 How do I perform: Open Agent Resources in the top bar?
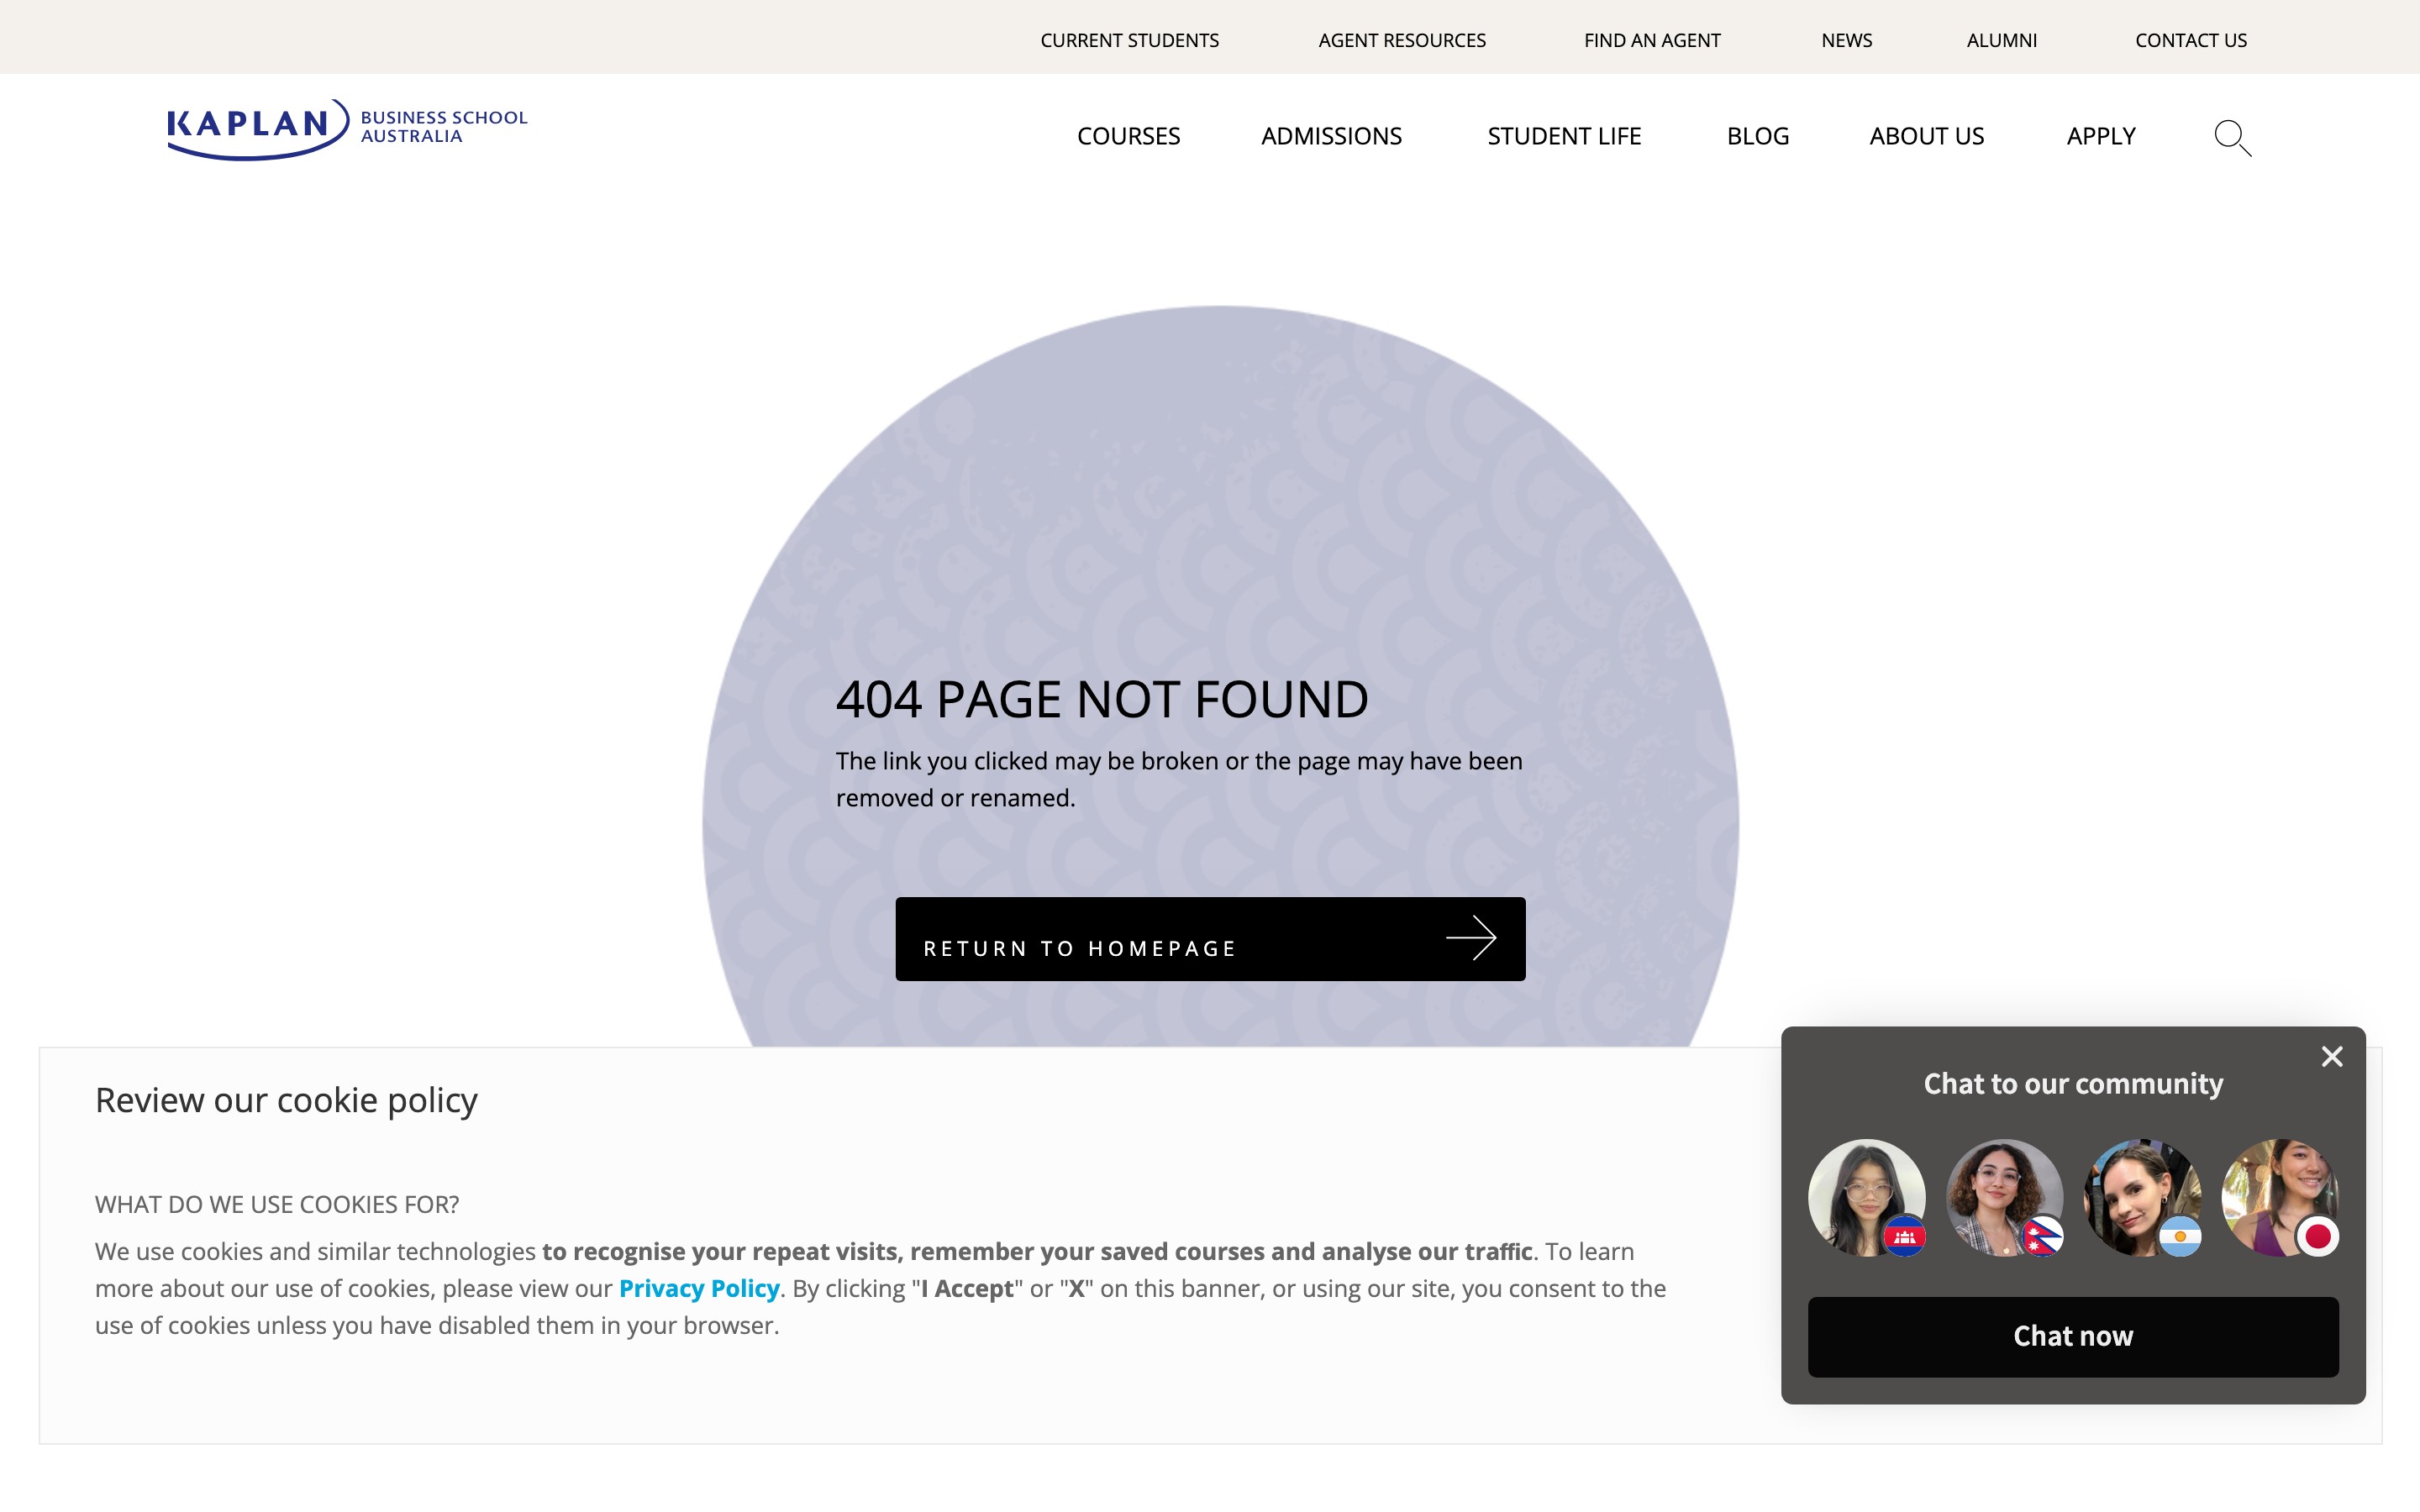click(1402, 40)
